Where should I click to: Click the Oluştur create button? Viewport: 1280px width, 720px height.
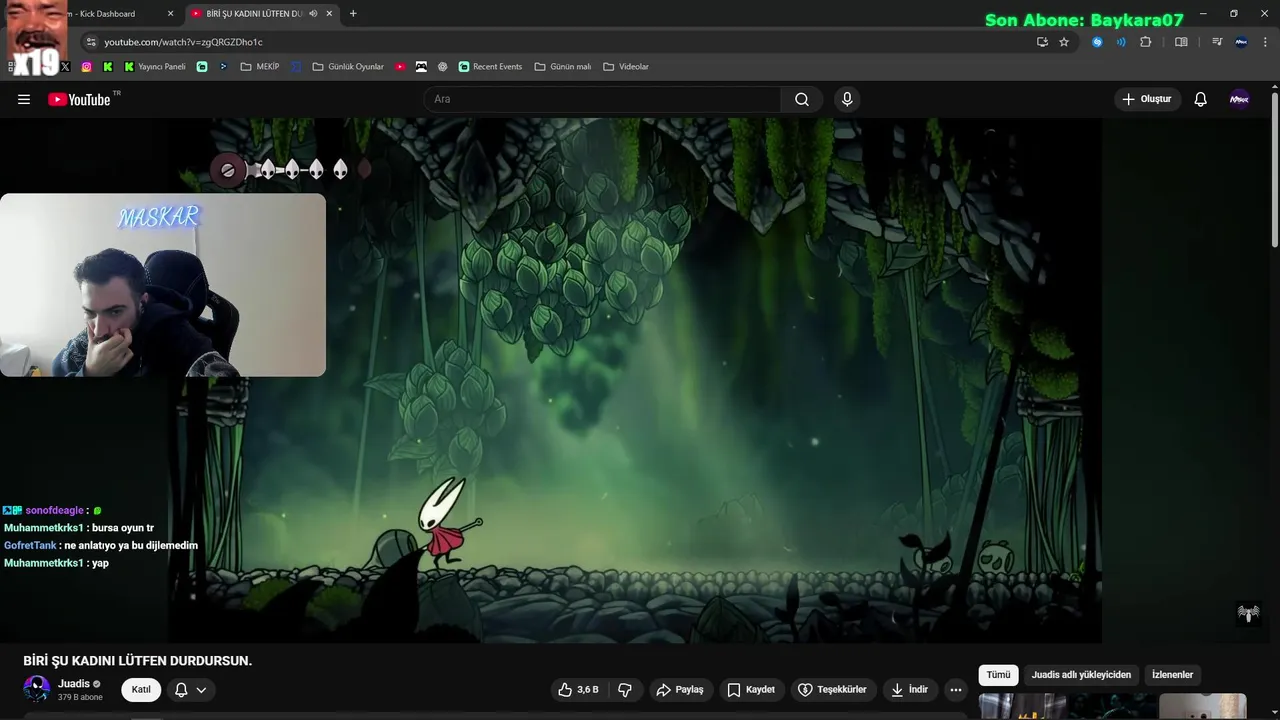coord(1147,99)
